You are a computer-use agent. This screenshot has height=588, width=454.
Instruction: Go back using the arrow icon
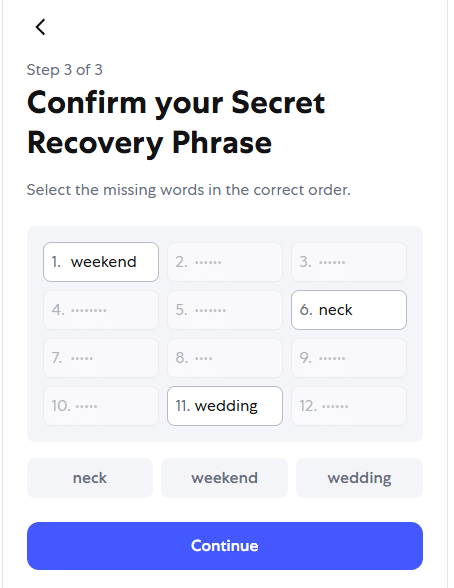(x=40, y=27)
